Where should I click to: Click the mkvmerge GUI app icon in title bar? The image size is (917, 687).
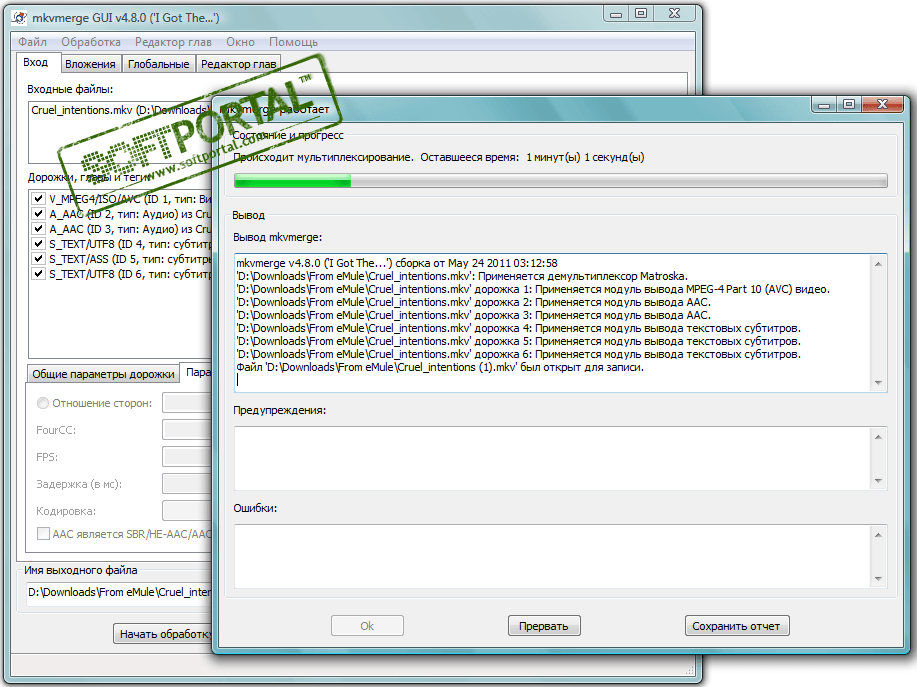coord(19,18)
